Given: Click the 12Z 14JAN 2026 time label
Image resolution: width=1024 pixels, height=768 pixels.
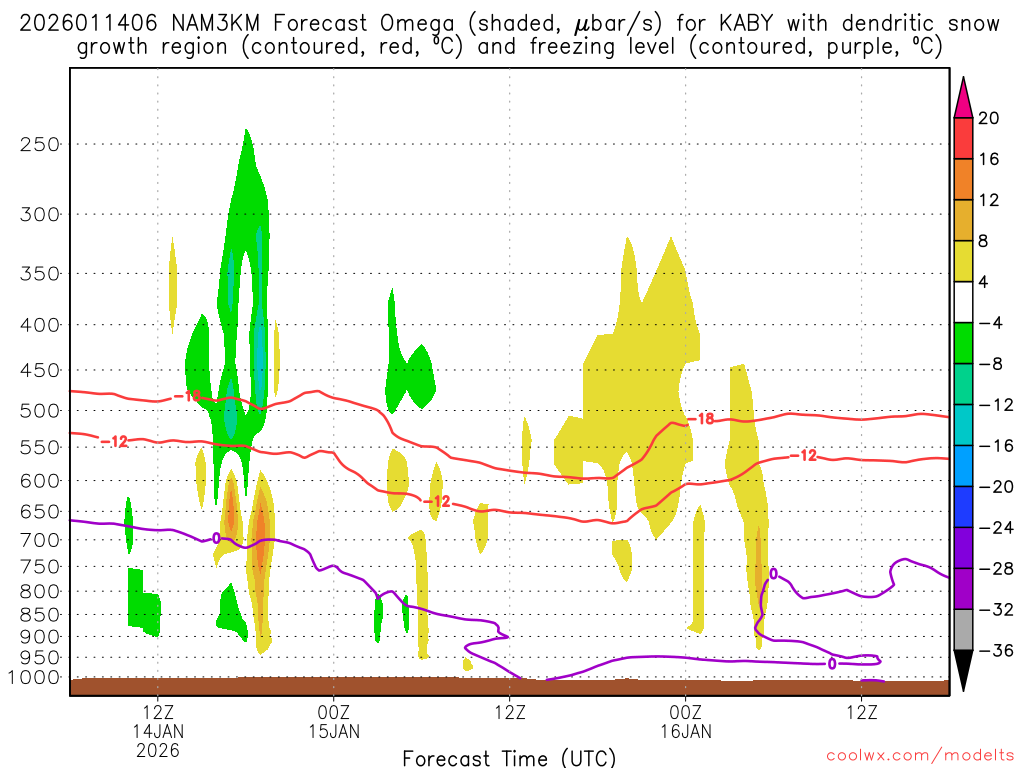Looking at the screenshot, I should click(158, 731).
